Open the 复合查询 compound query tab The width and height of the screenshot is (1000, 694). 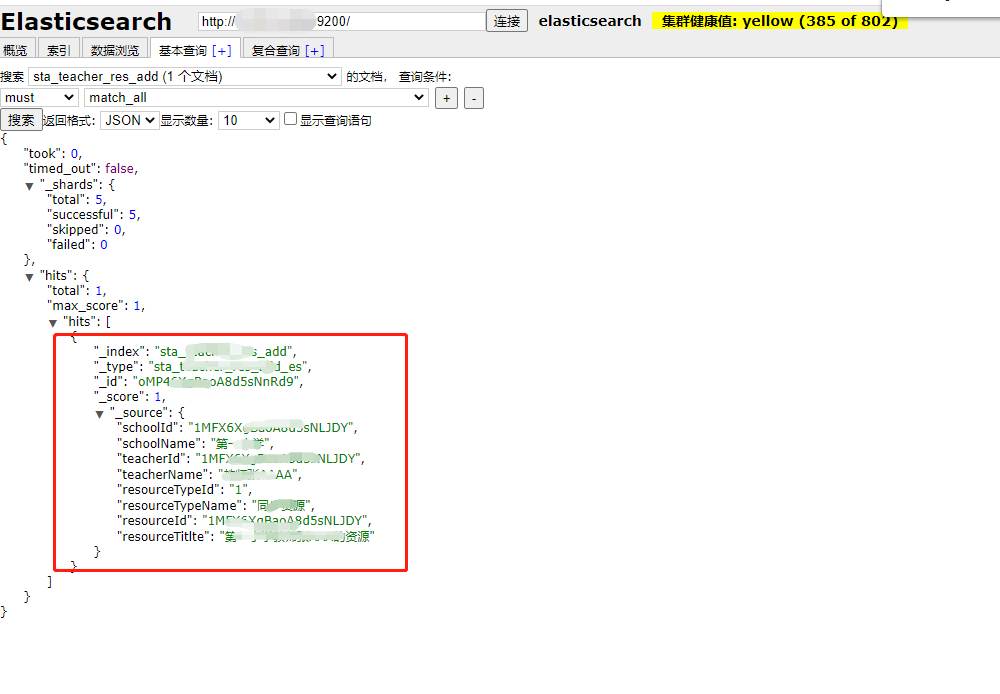[276, 50]
